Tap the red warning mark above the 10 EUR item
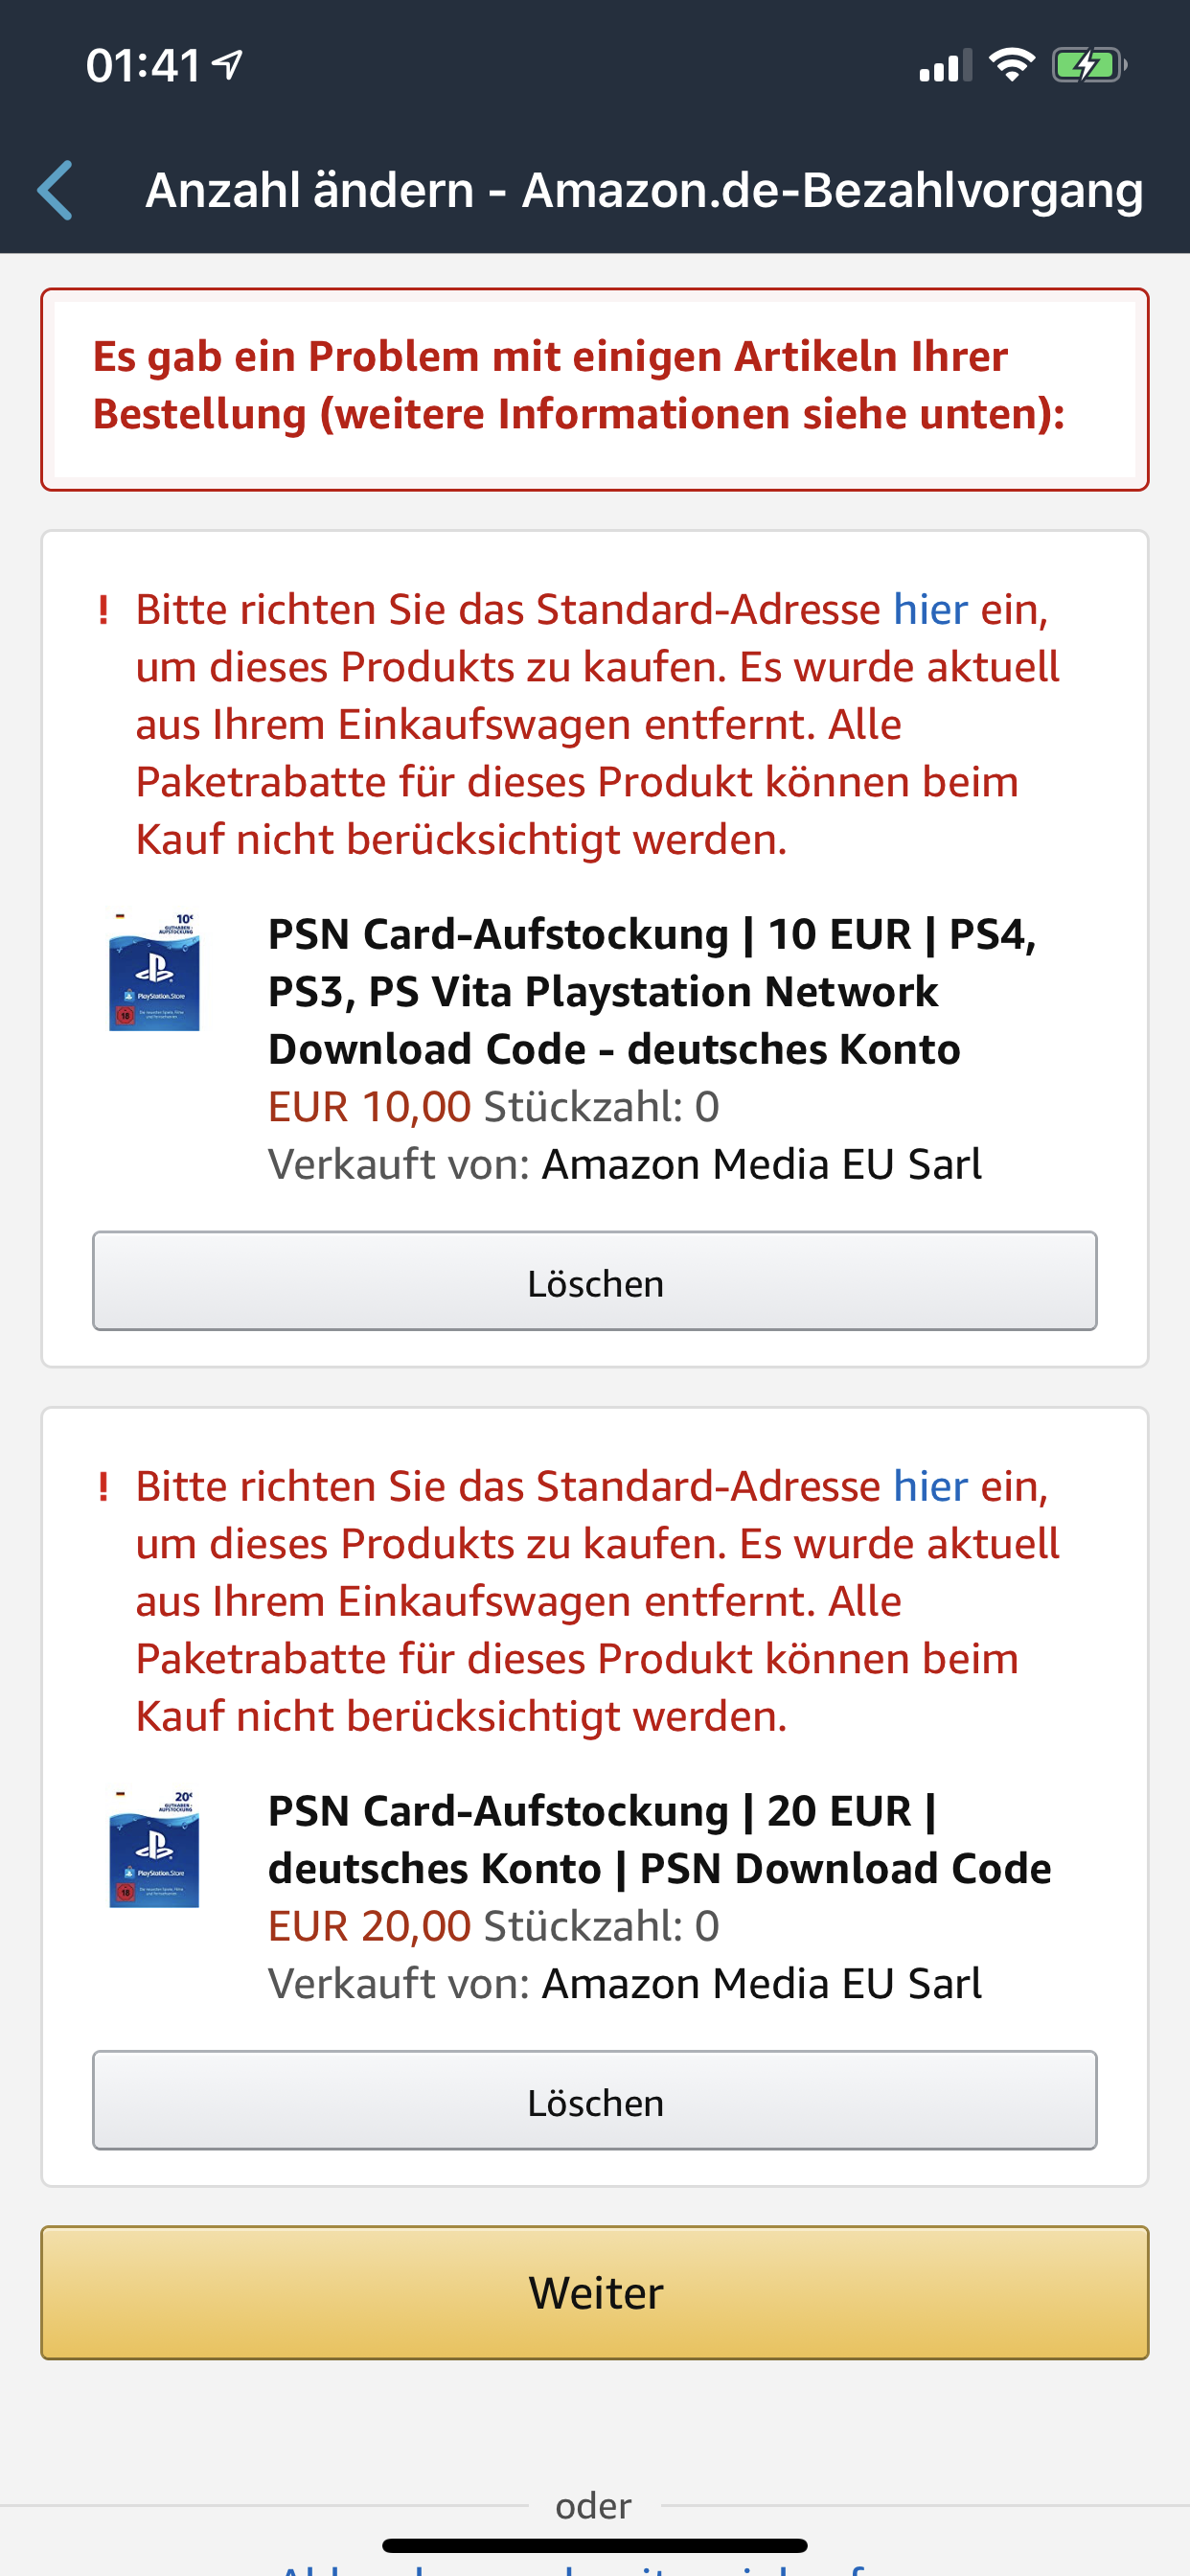This screenshot has width=1190, height=2576. point(103,609)
